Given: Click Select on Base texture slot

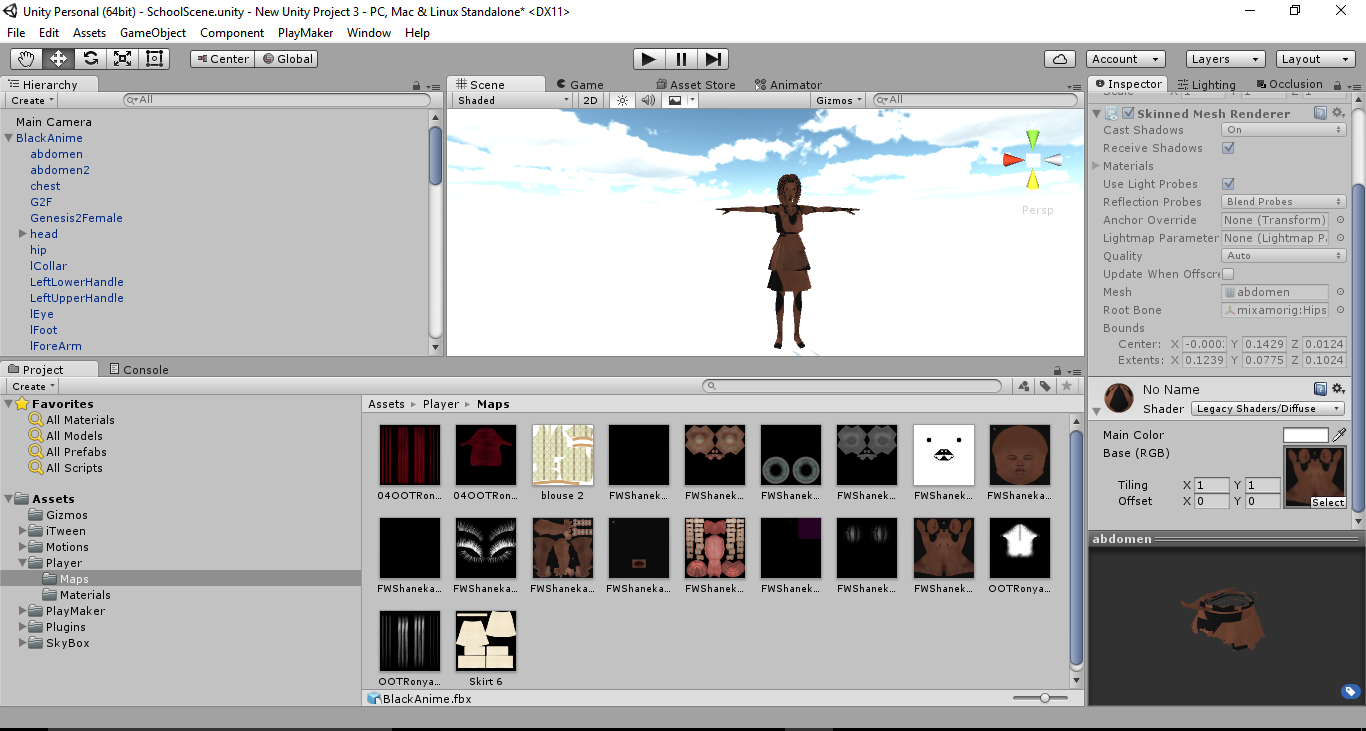Looking at the screenshot, I should pyautogui.click(x=1328, y=502).
